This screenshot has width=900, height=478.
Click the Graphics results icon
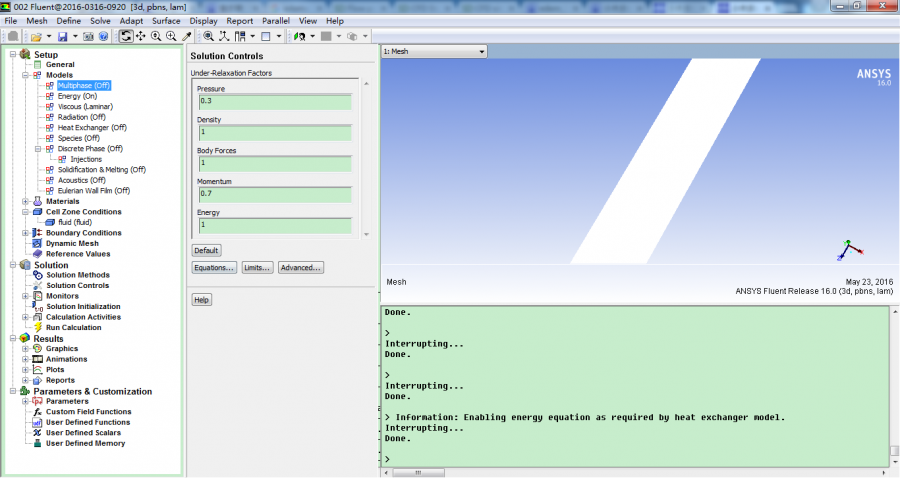point(38,349)
